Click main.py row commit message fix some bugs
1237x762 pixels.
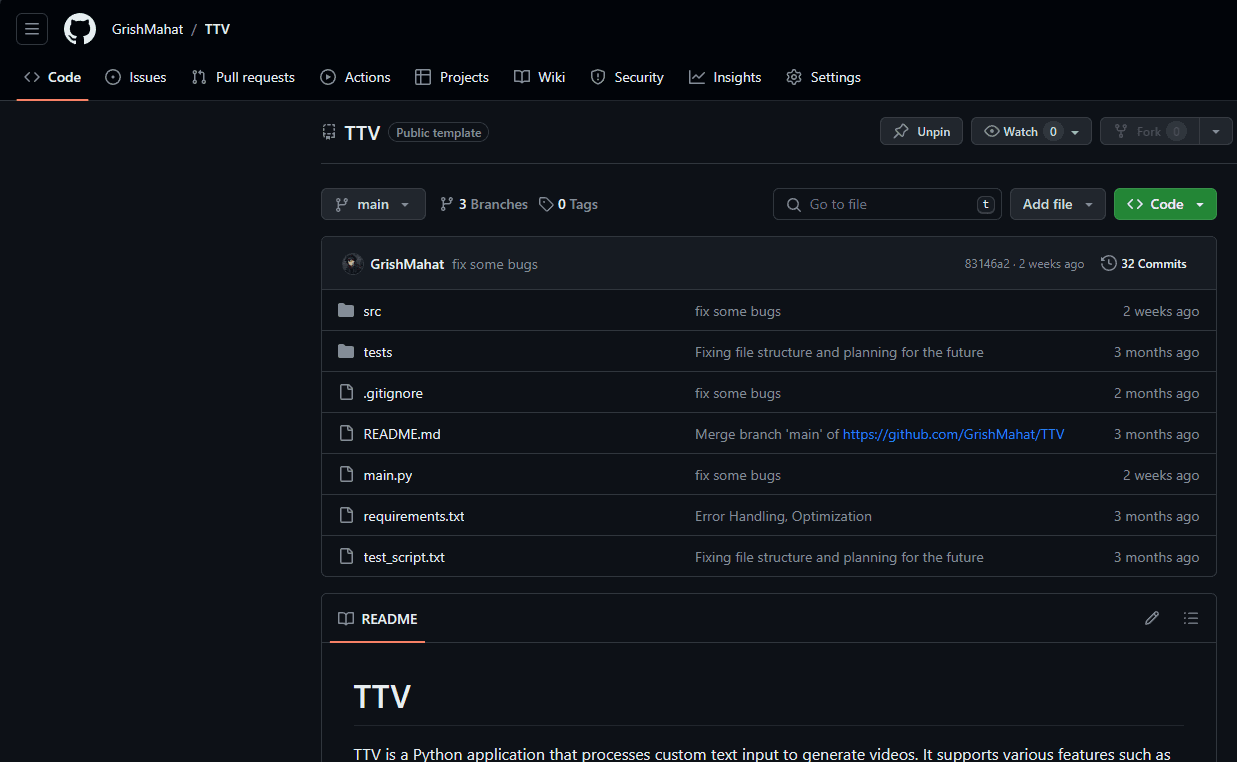[738, 475]
